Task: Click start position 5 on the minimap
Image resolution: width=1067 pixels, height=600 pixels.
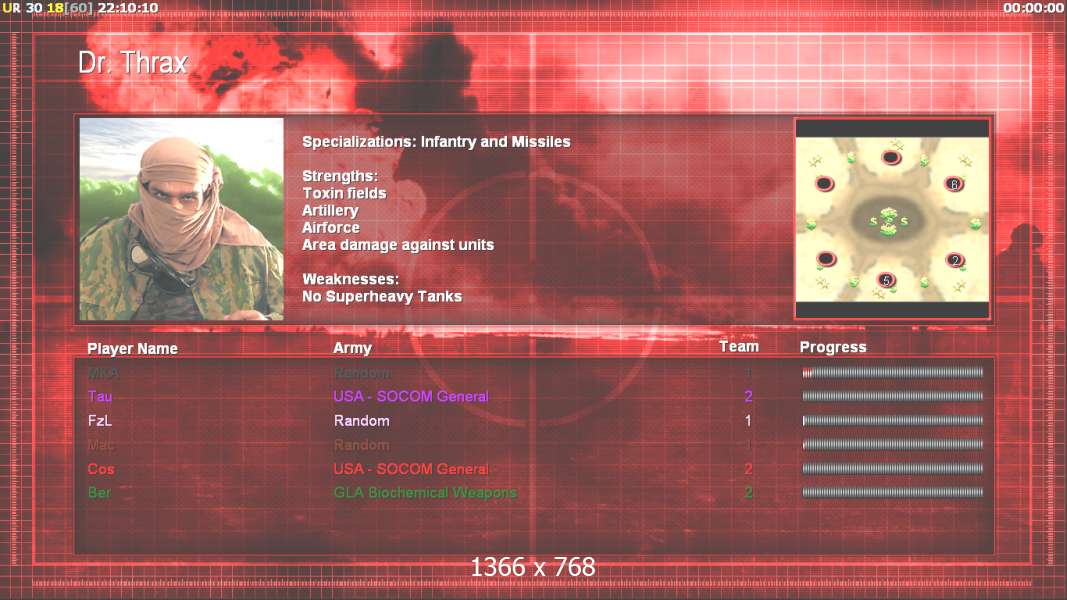Action: coord(886,280)
